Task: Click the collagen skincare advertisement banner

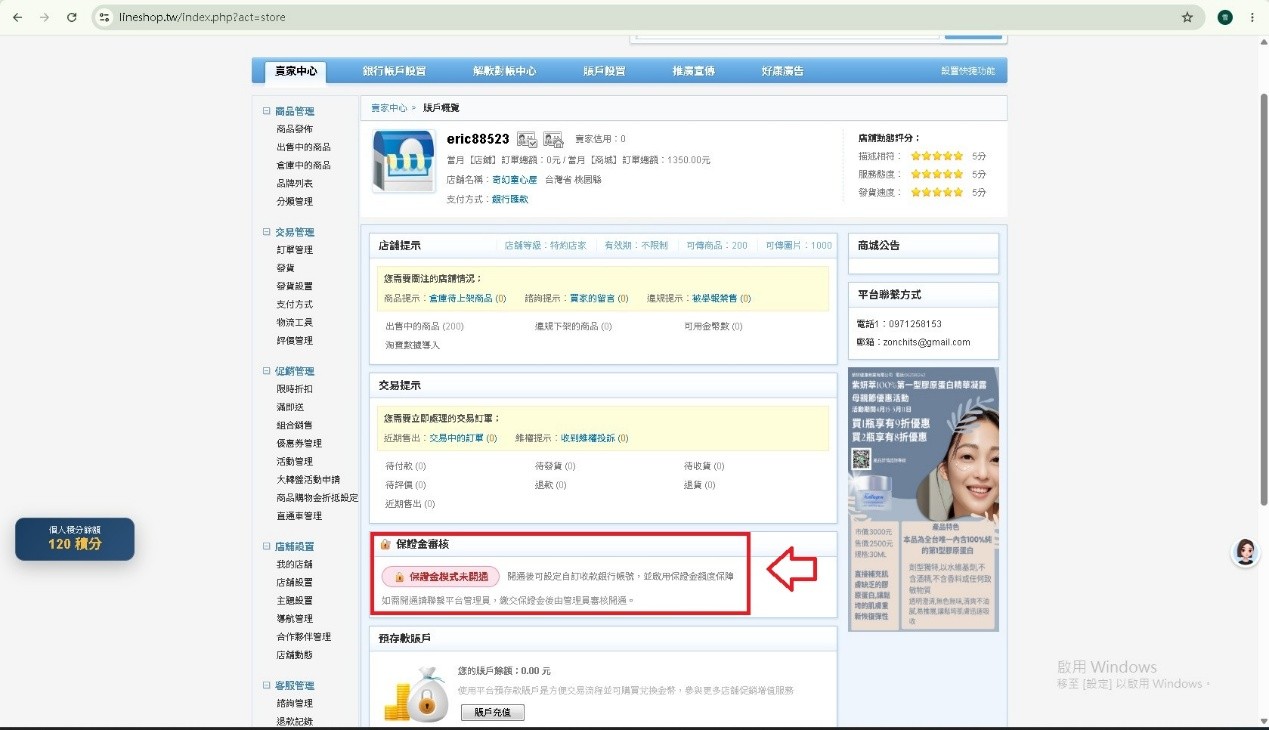Action: click(x=923, y=499)
